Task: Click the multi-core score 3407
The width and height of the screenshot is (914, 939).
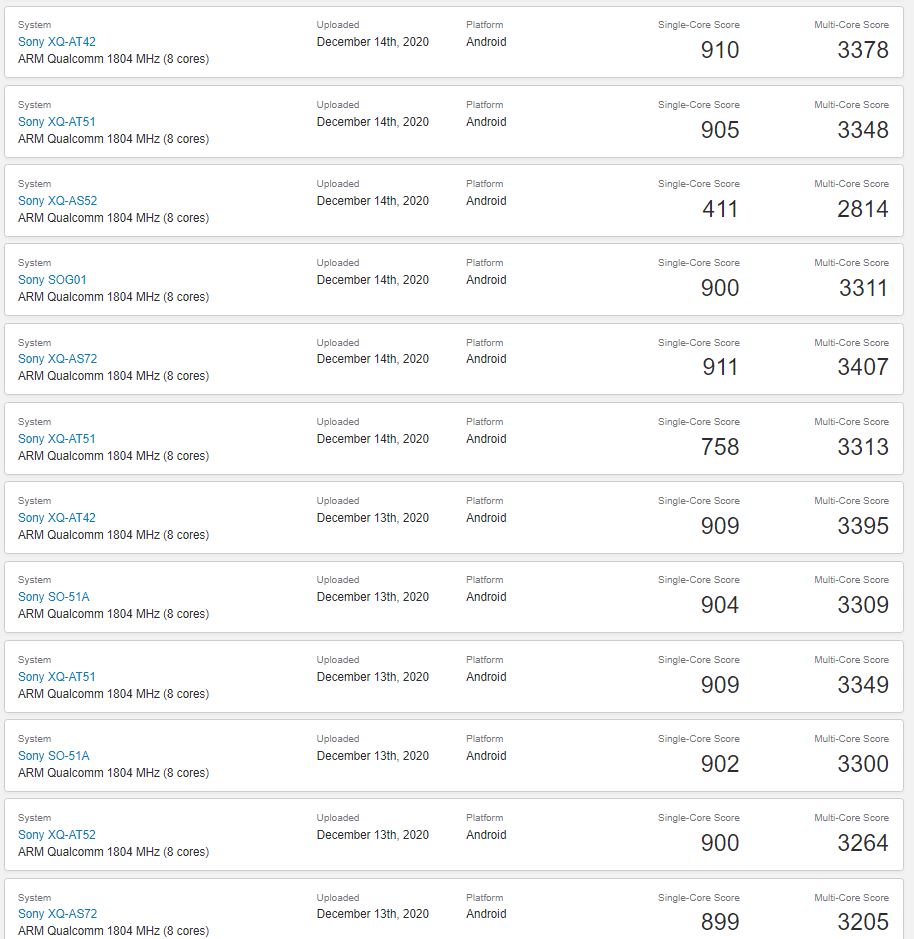Action: tap(862, 367)
